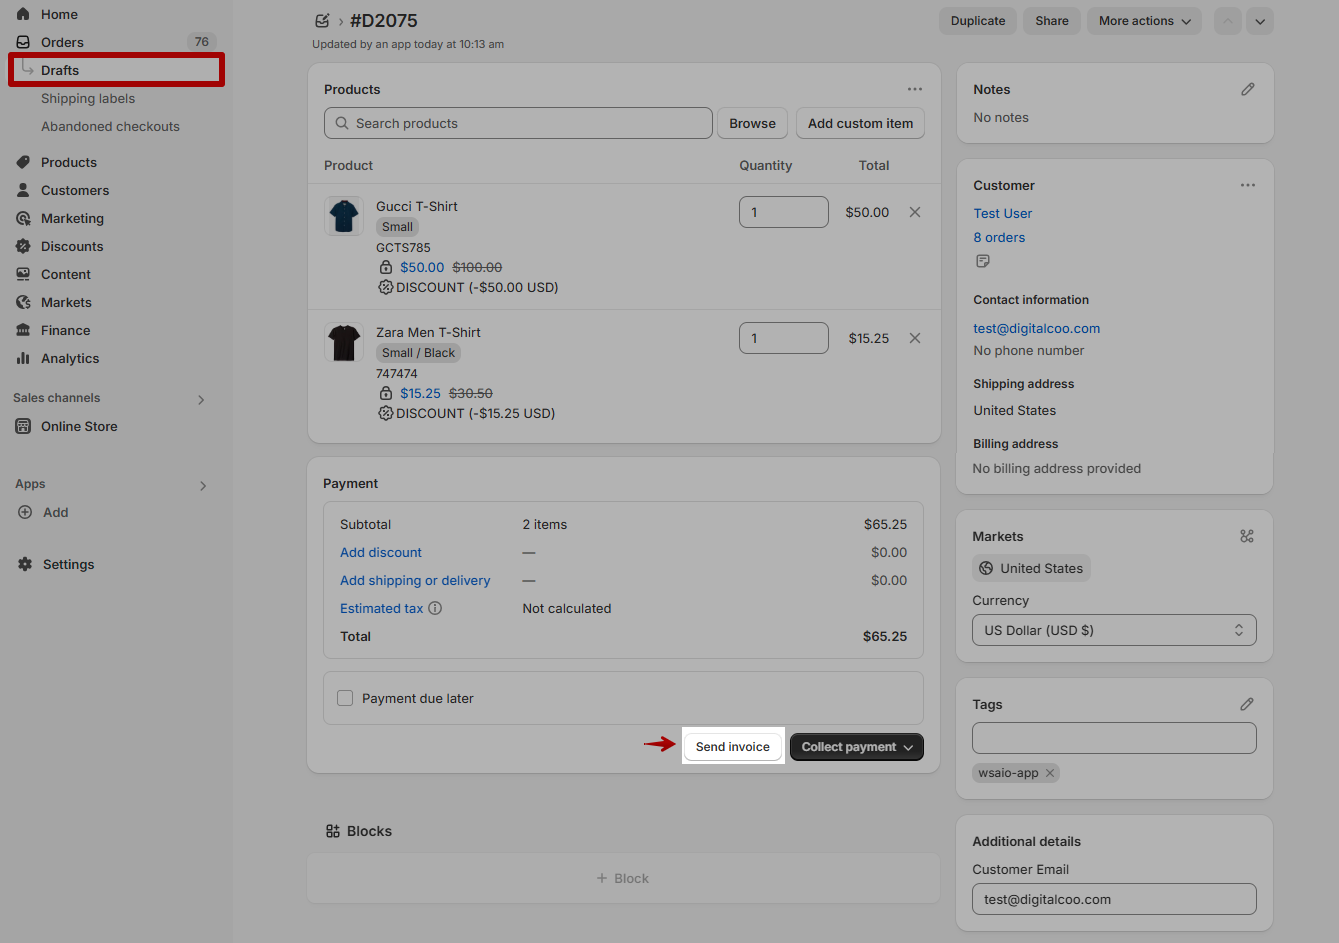The image size is (1339, 943).
Task: Click the pencil icon to edit Notes
Action: 1247,89
